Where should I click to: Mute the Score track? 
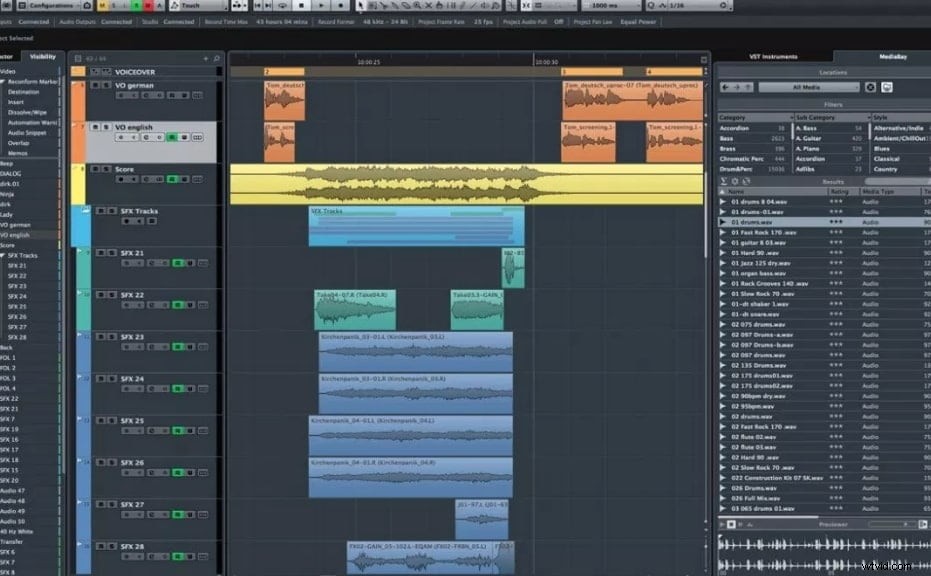[x=95, y=168]
